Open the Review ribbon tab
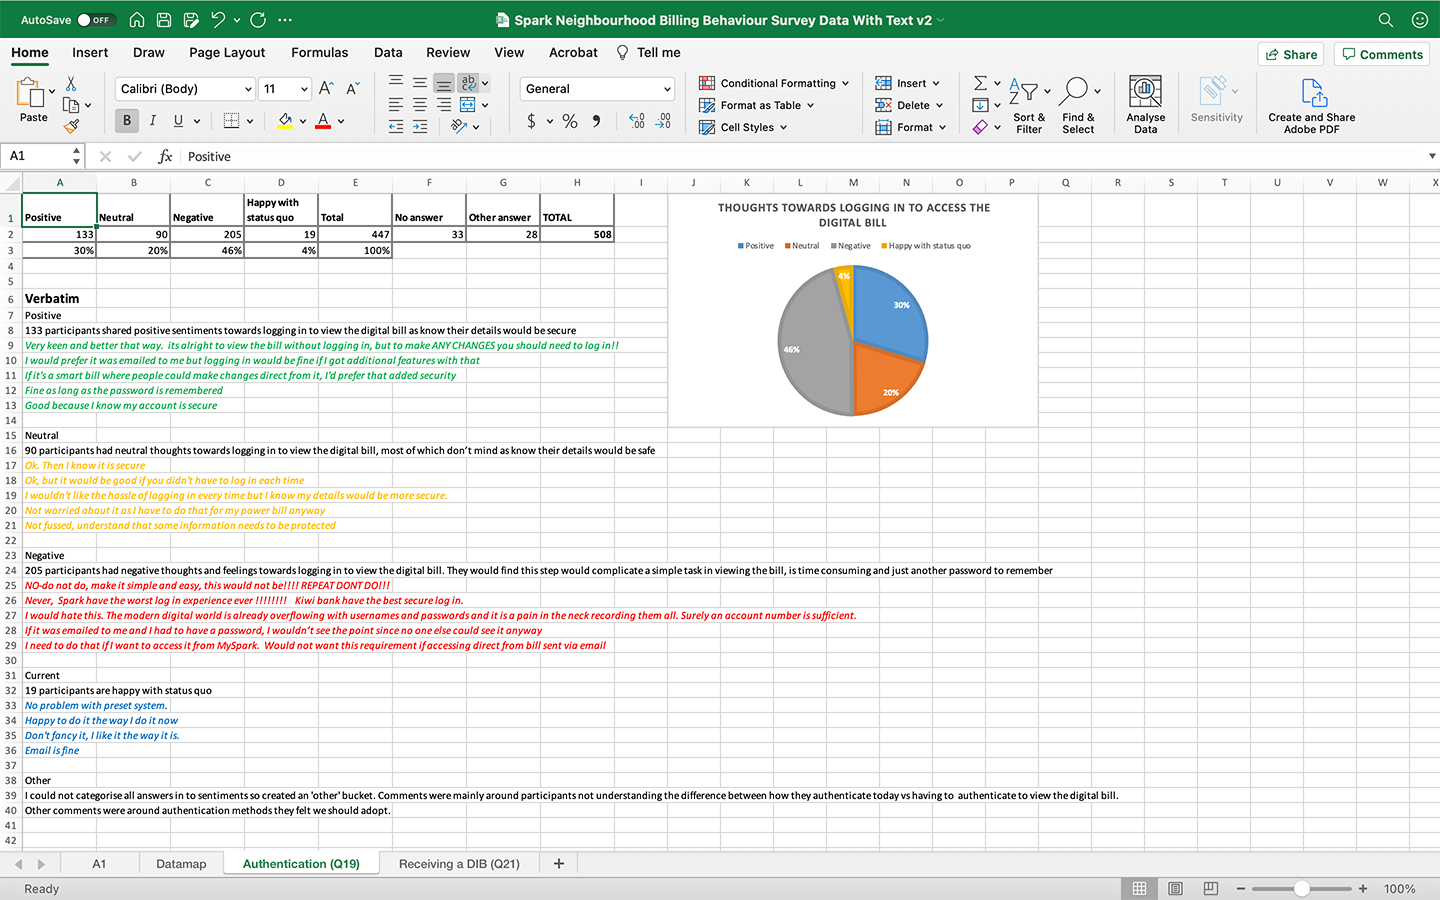 (x=448, y=52)
